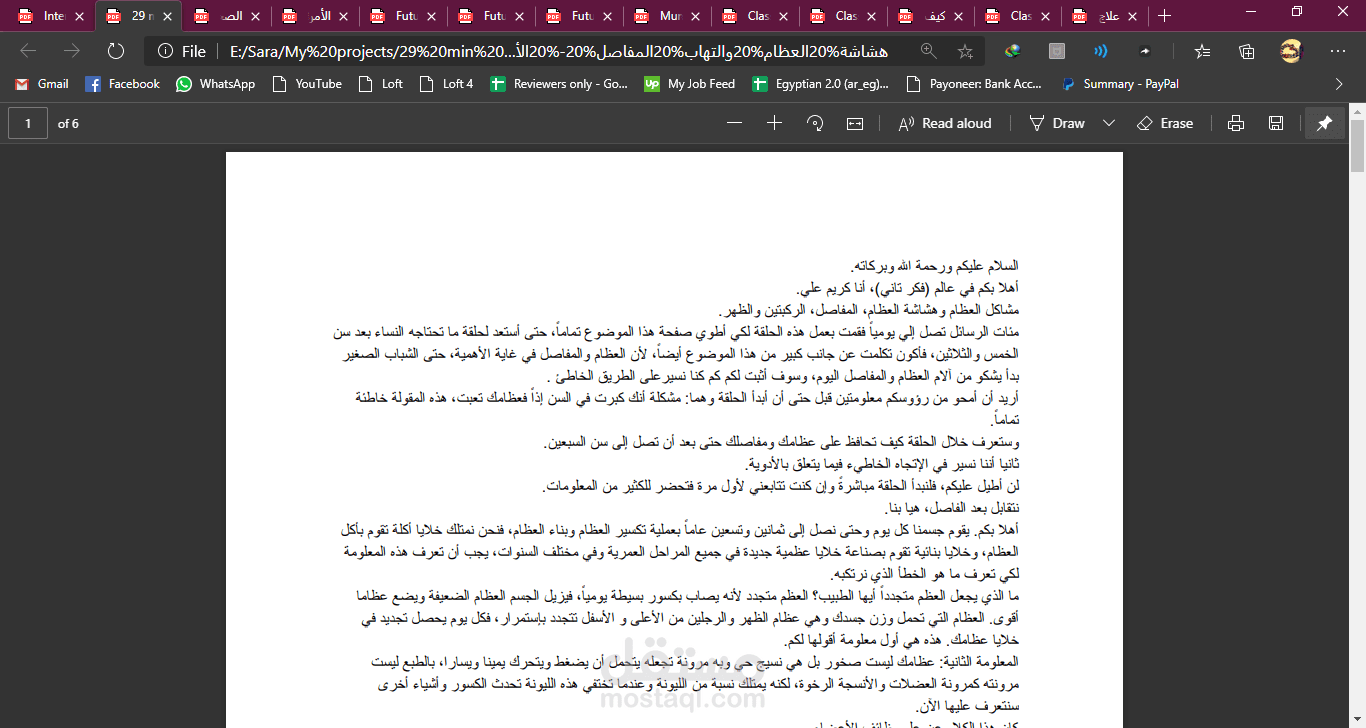The height and width of the screenshot is (728, 1366).
Task: Print the open PDF
Action: pyautogui.click(x=1235, y=122)
